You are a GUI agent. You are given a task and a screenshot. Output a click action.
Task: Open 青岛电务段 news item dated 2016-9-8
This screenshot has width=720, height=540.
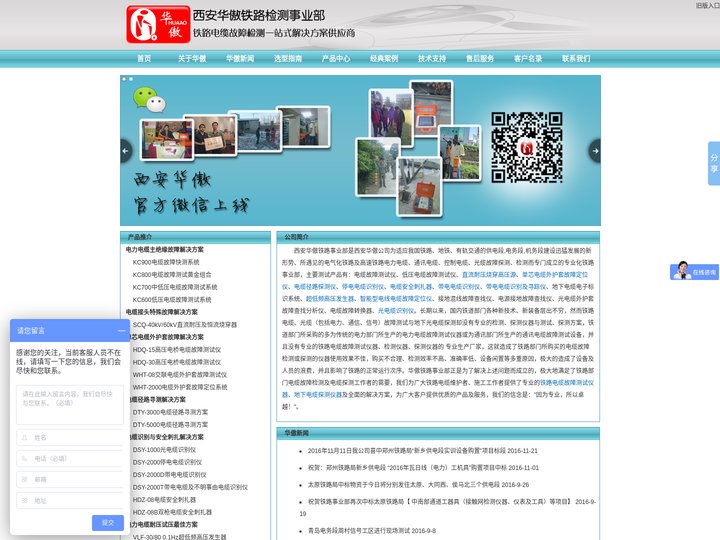tap(371, 531)
